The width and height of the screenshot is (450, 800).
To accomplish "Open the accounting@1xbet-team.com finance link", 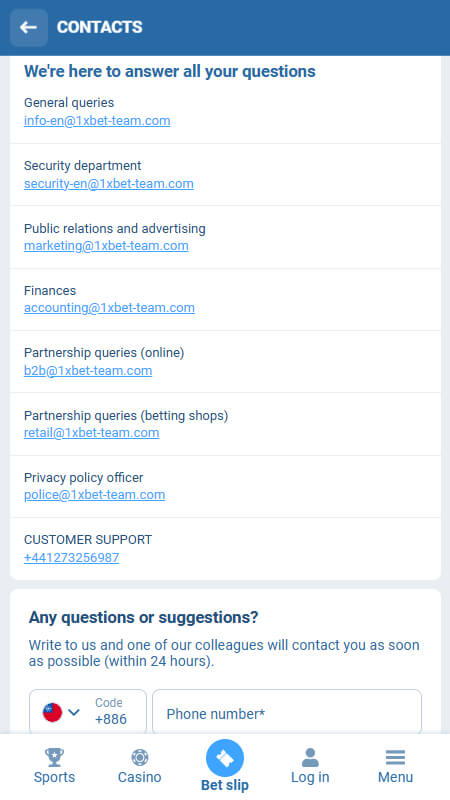I will [109, 308].
